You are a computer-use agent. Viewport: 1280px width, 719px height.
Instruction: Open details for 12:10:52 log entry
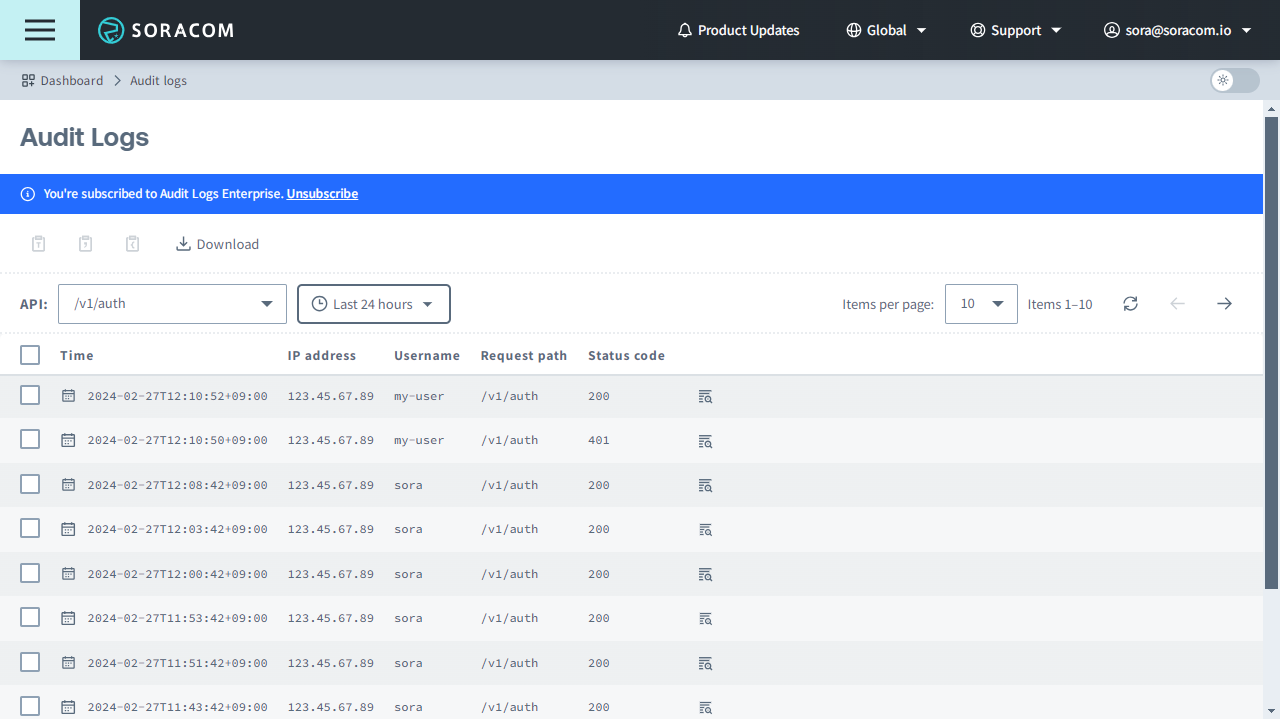pos(705,397)
